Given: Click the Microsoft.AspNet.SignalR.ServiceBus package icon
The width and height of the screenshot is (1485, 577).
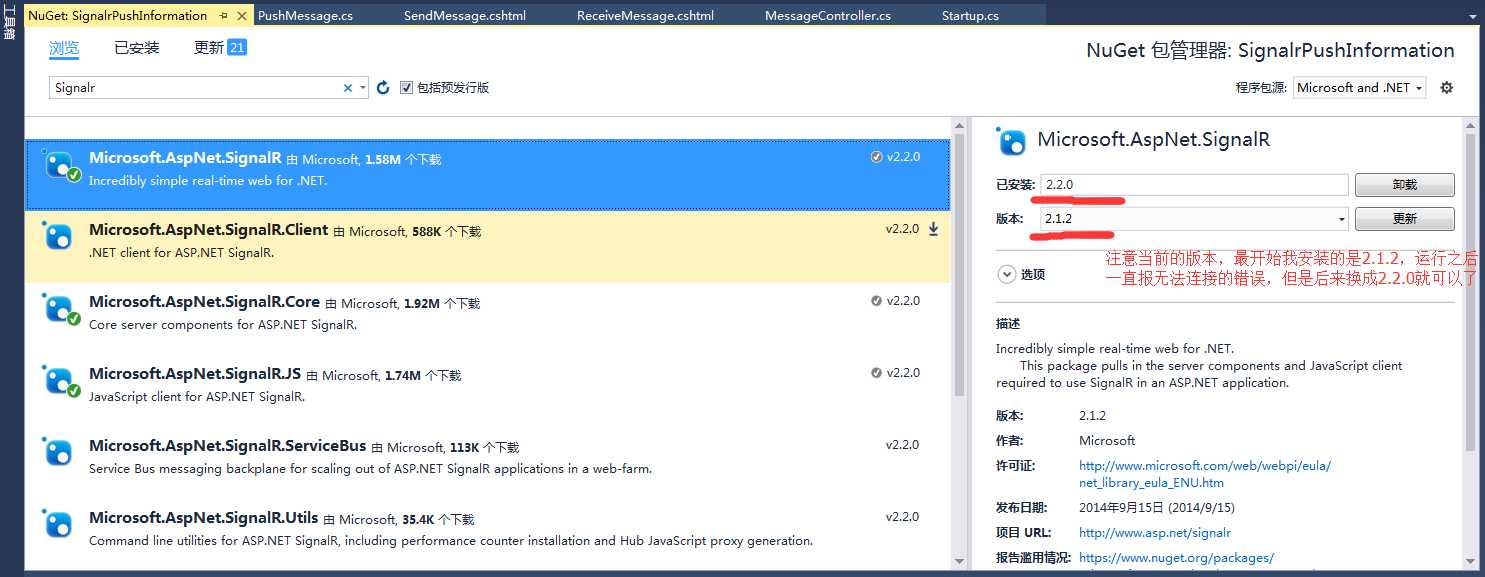Looking at the screenshot, I should [59, 453].
